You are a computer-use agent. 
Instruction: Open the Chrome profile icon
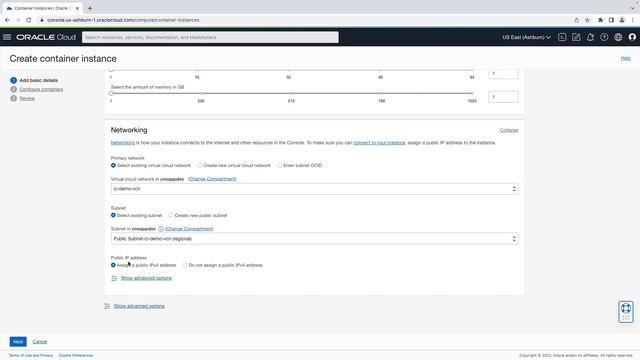pos(622,20)
